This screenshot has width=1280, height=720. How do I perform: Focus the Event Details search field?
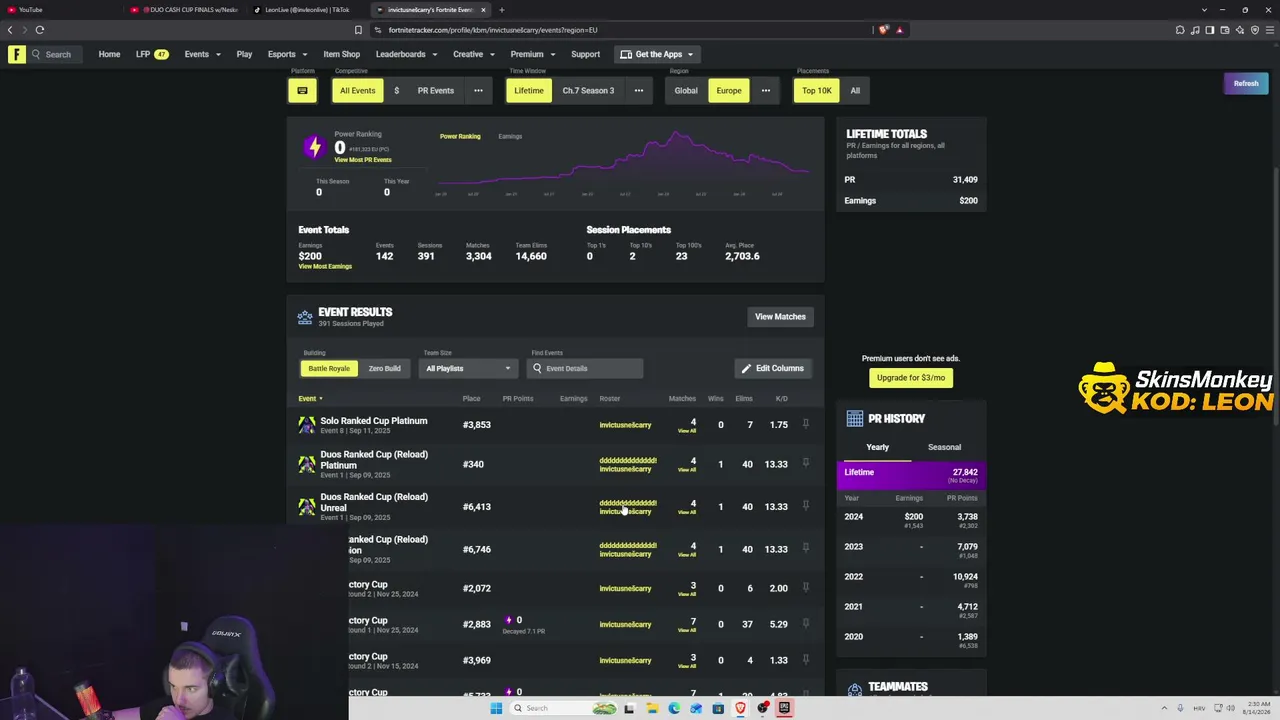586,368
